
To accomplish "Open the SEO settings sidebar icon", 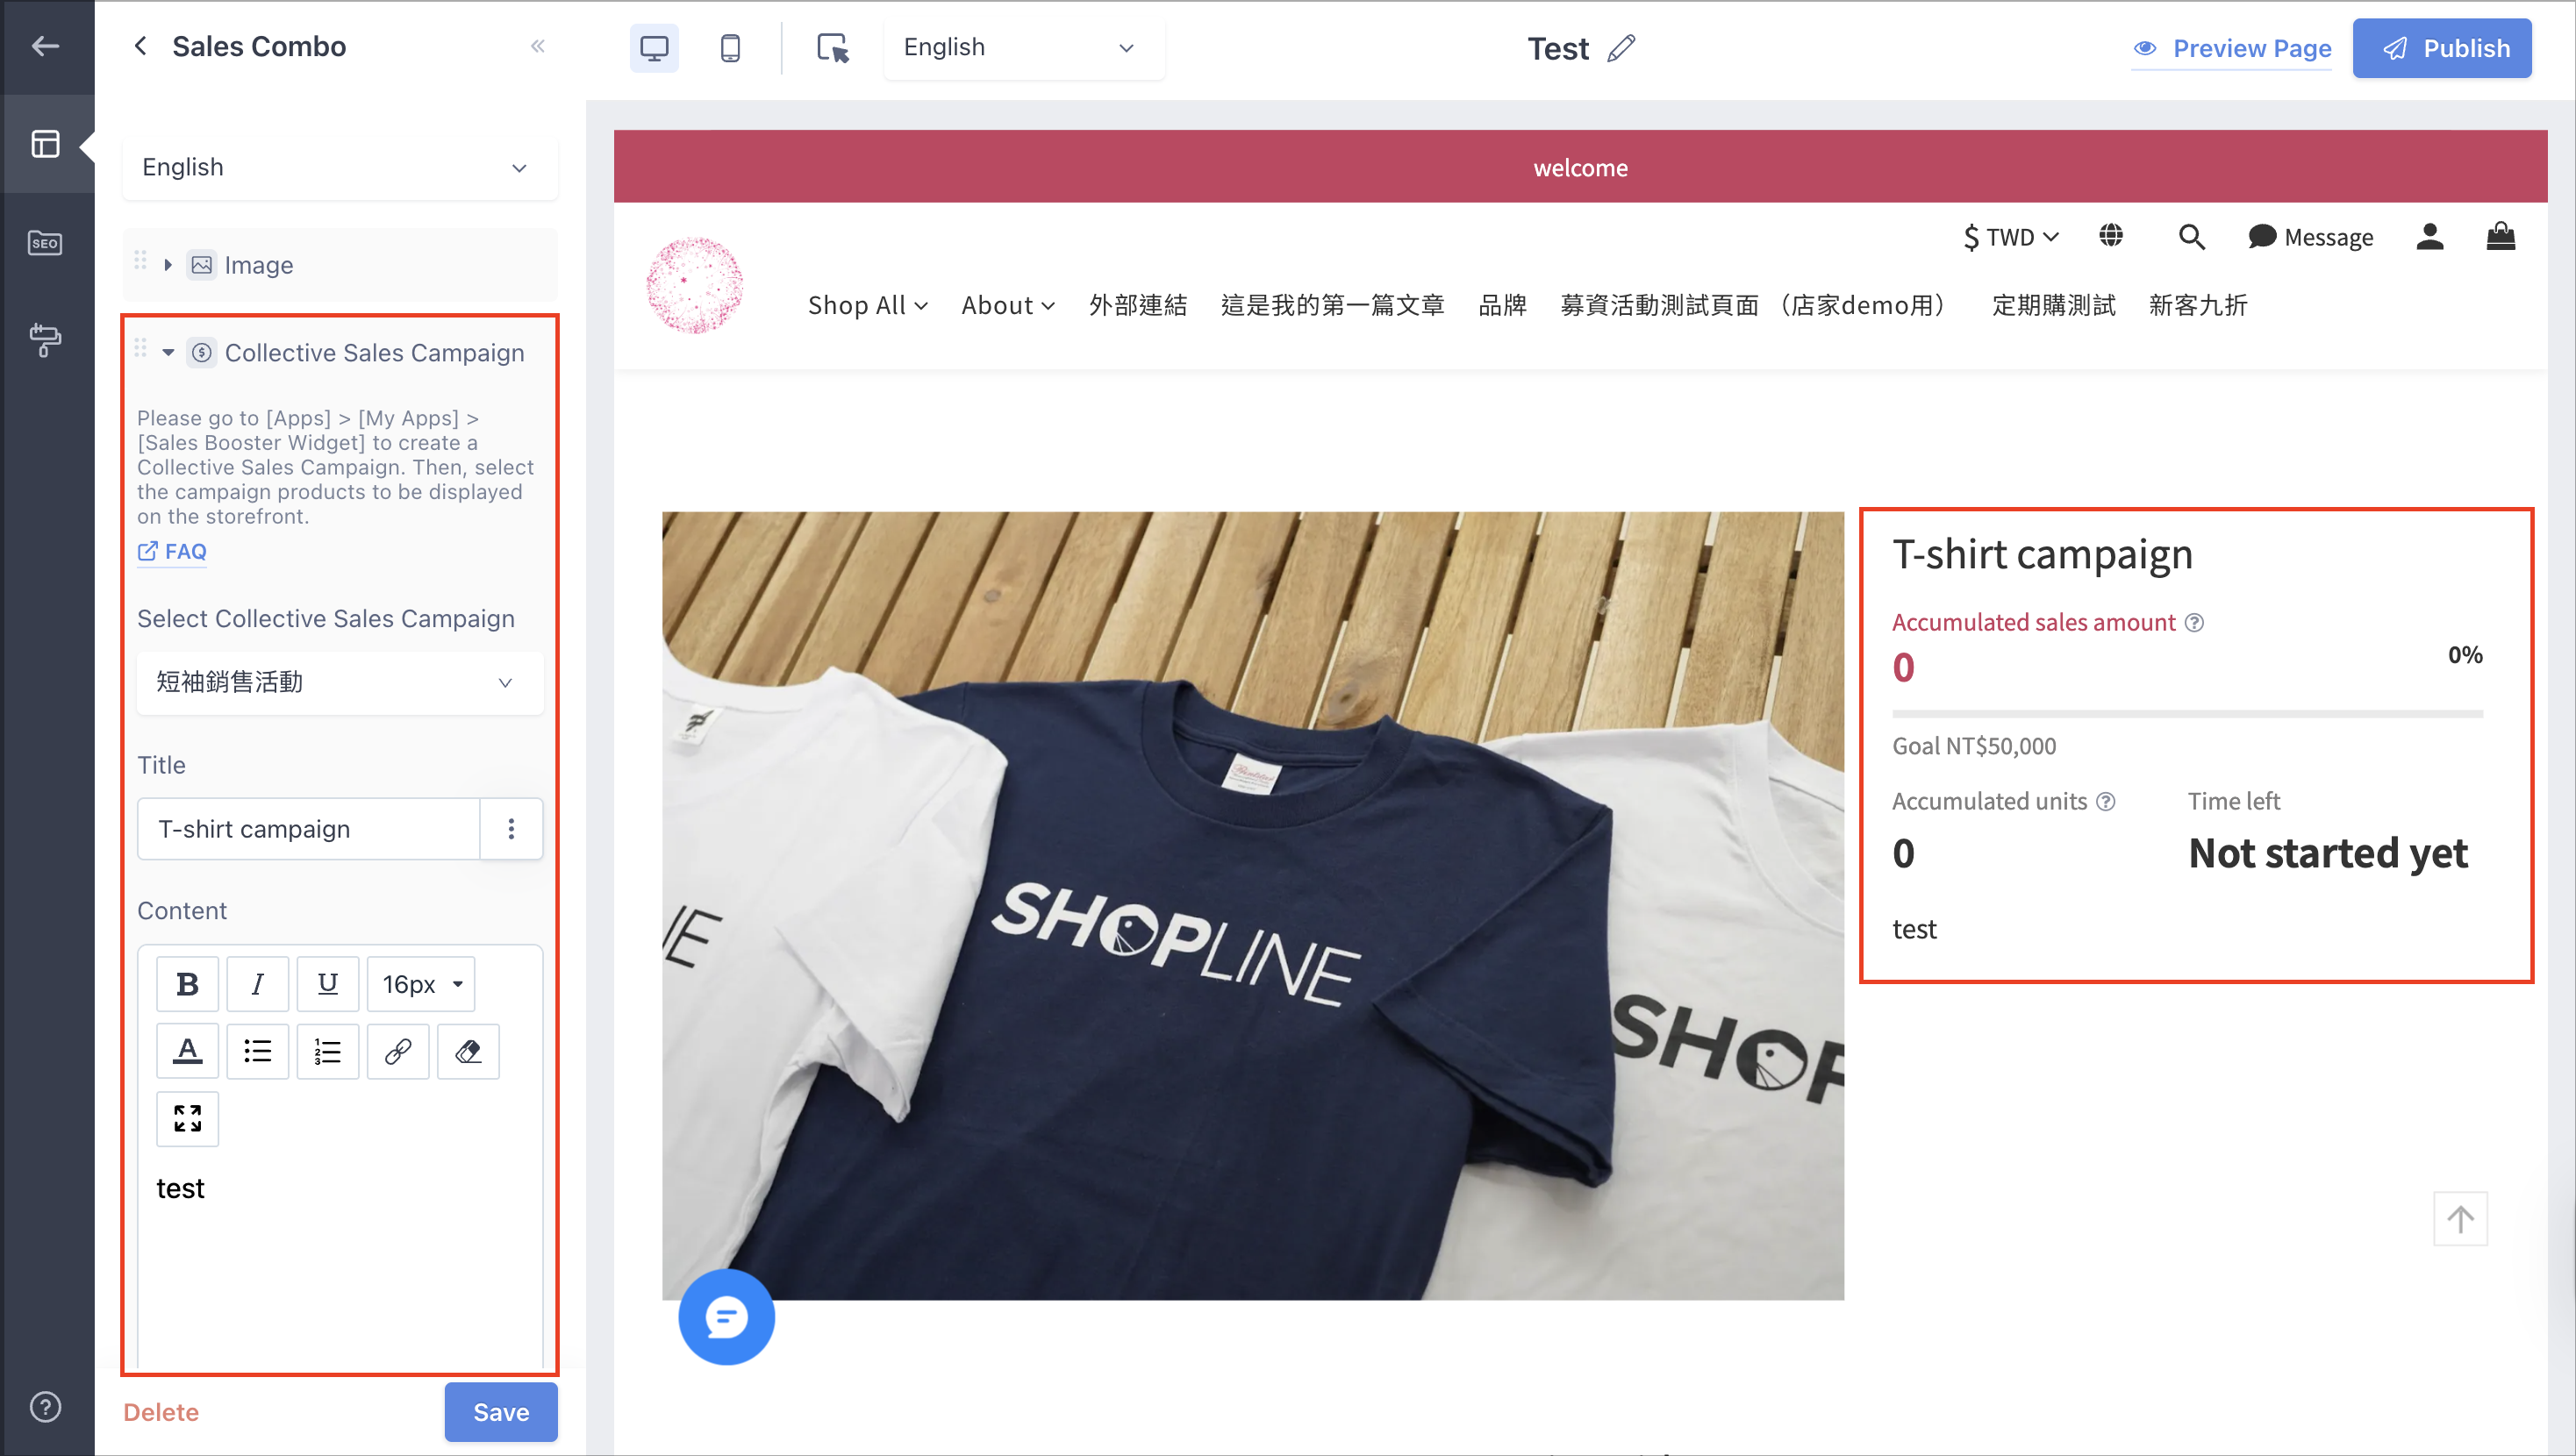I will click(x=46, y=242).
